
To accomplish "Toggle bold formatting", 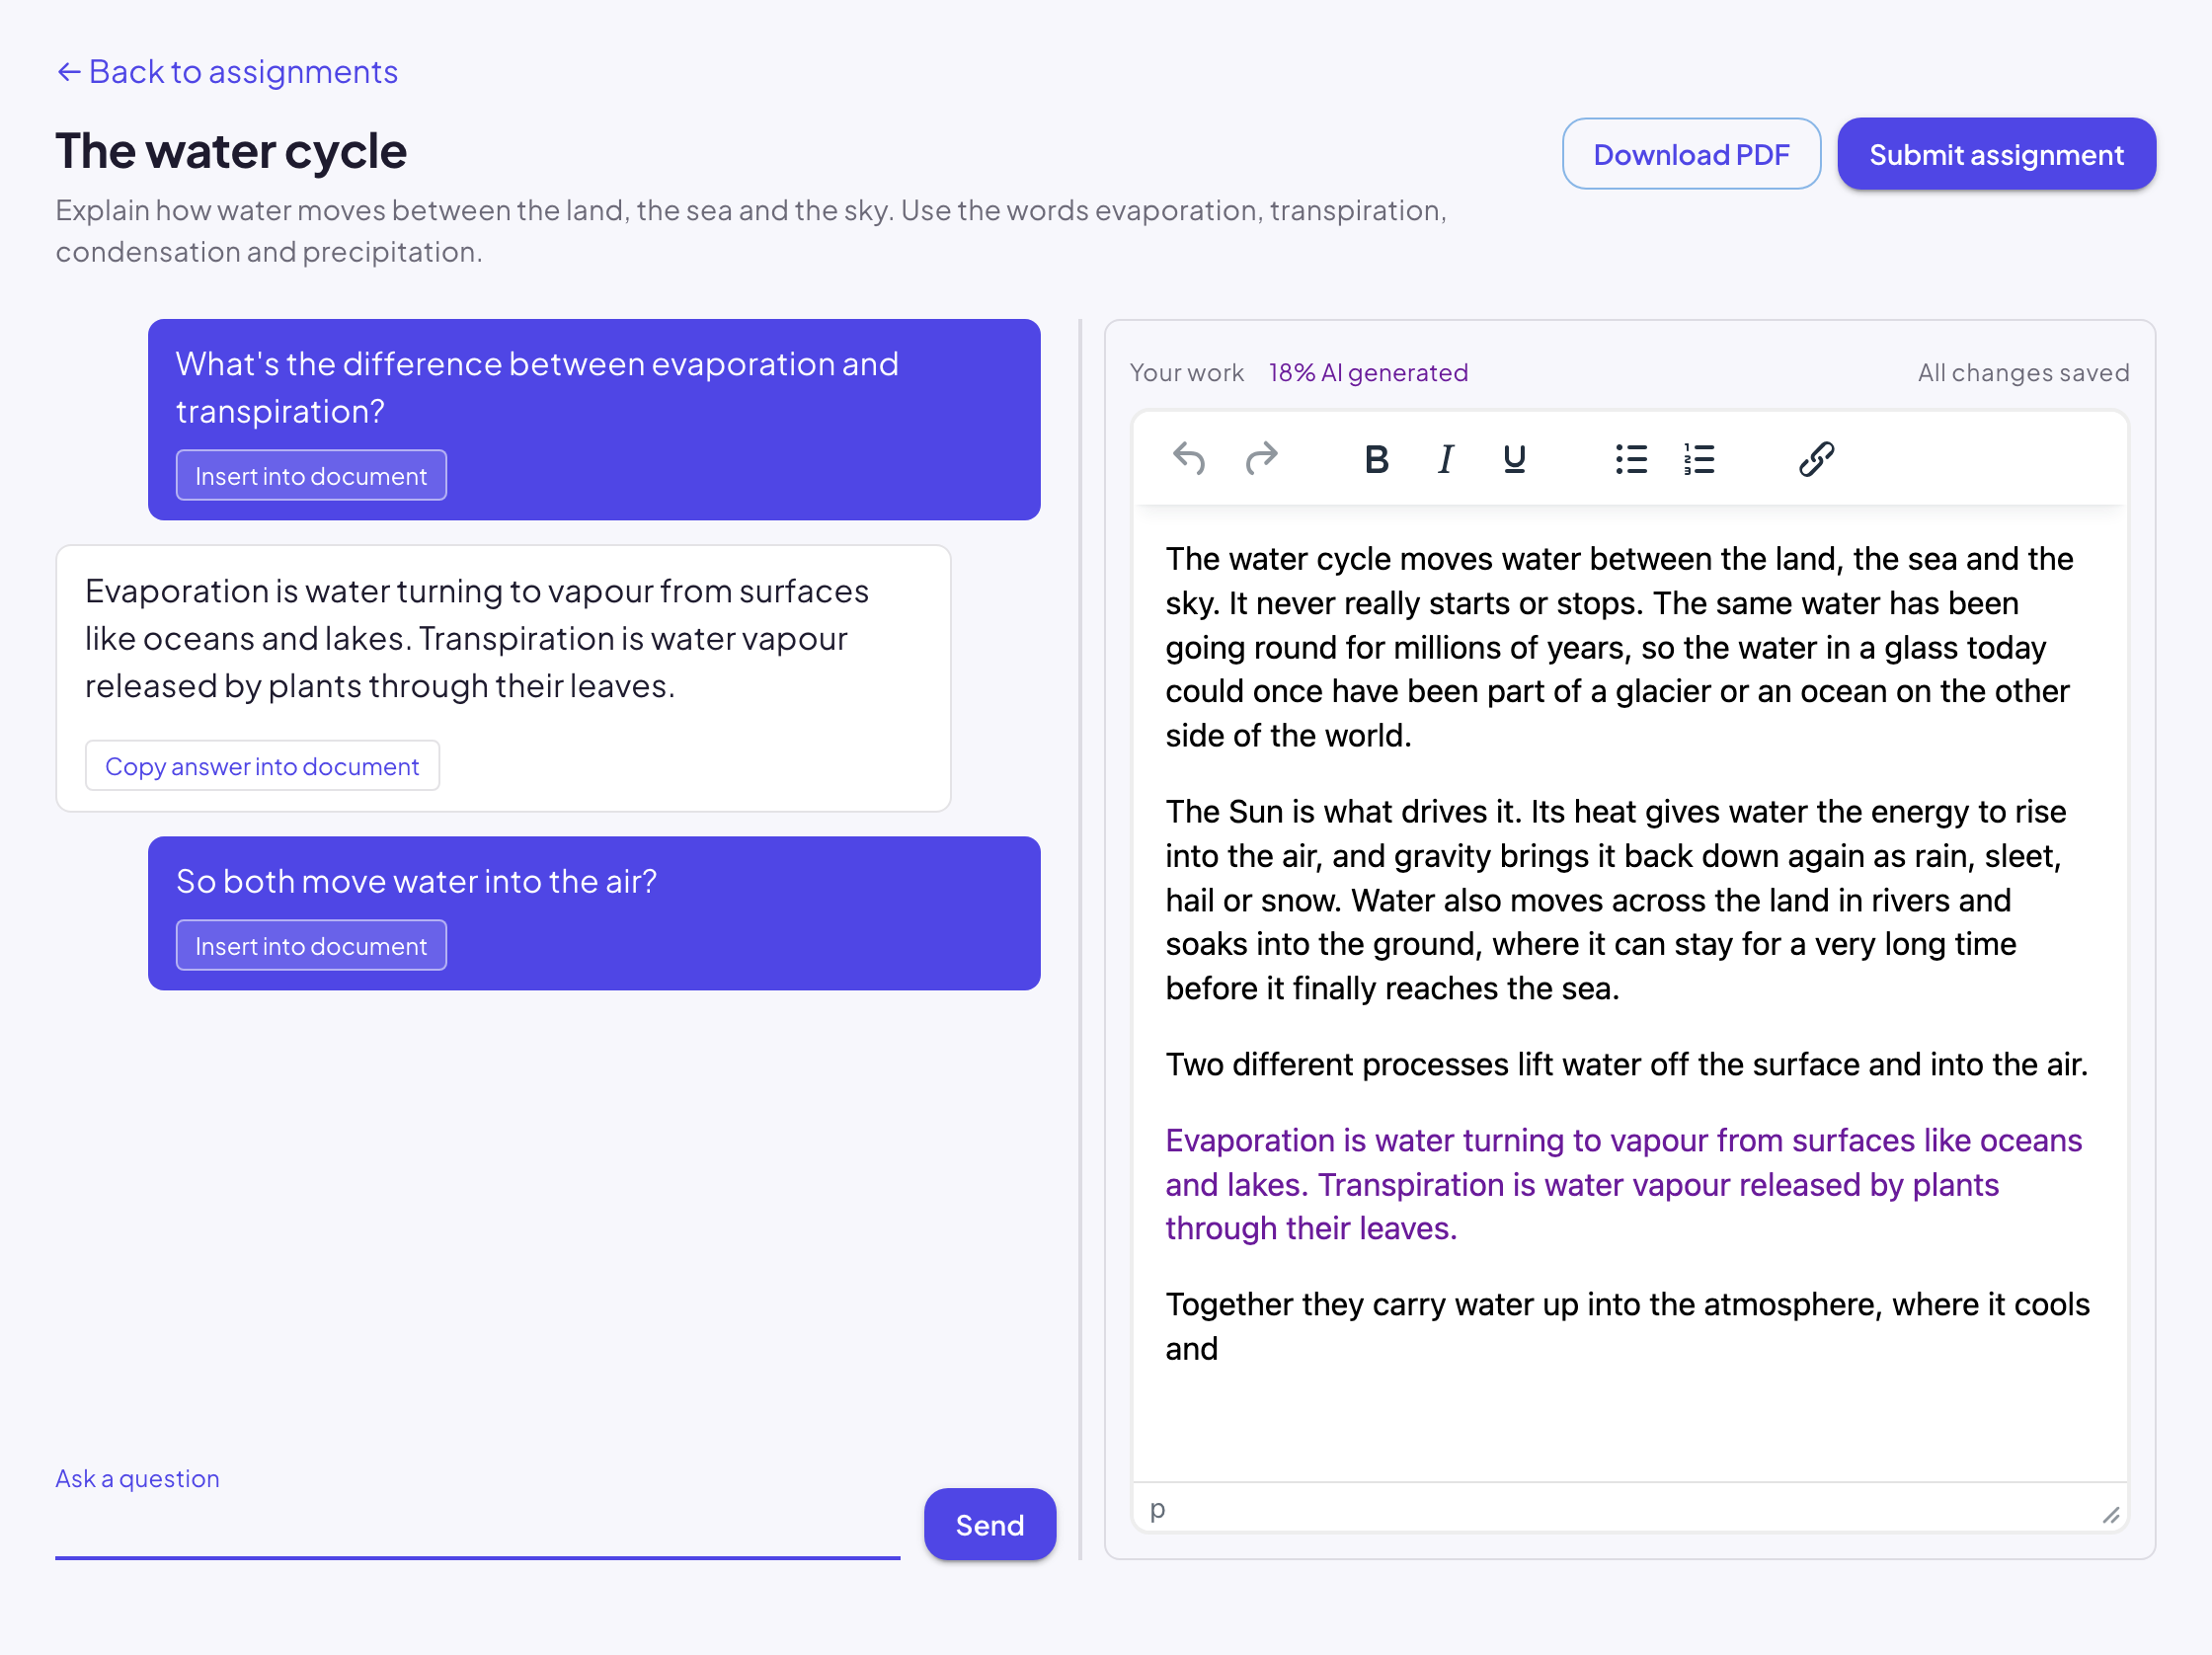I will (x=1376, y=459).
